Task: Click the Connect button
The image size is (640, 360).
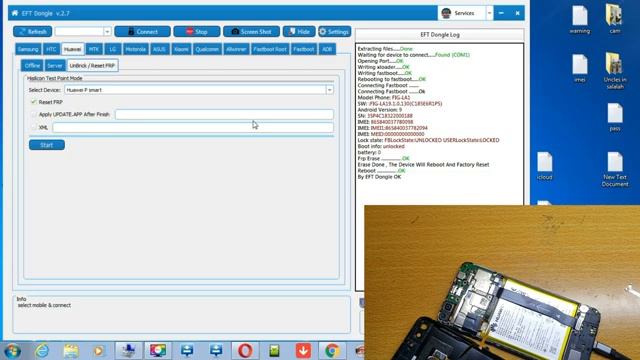Action: point(142,31)
